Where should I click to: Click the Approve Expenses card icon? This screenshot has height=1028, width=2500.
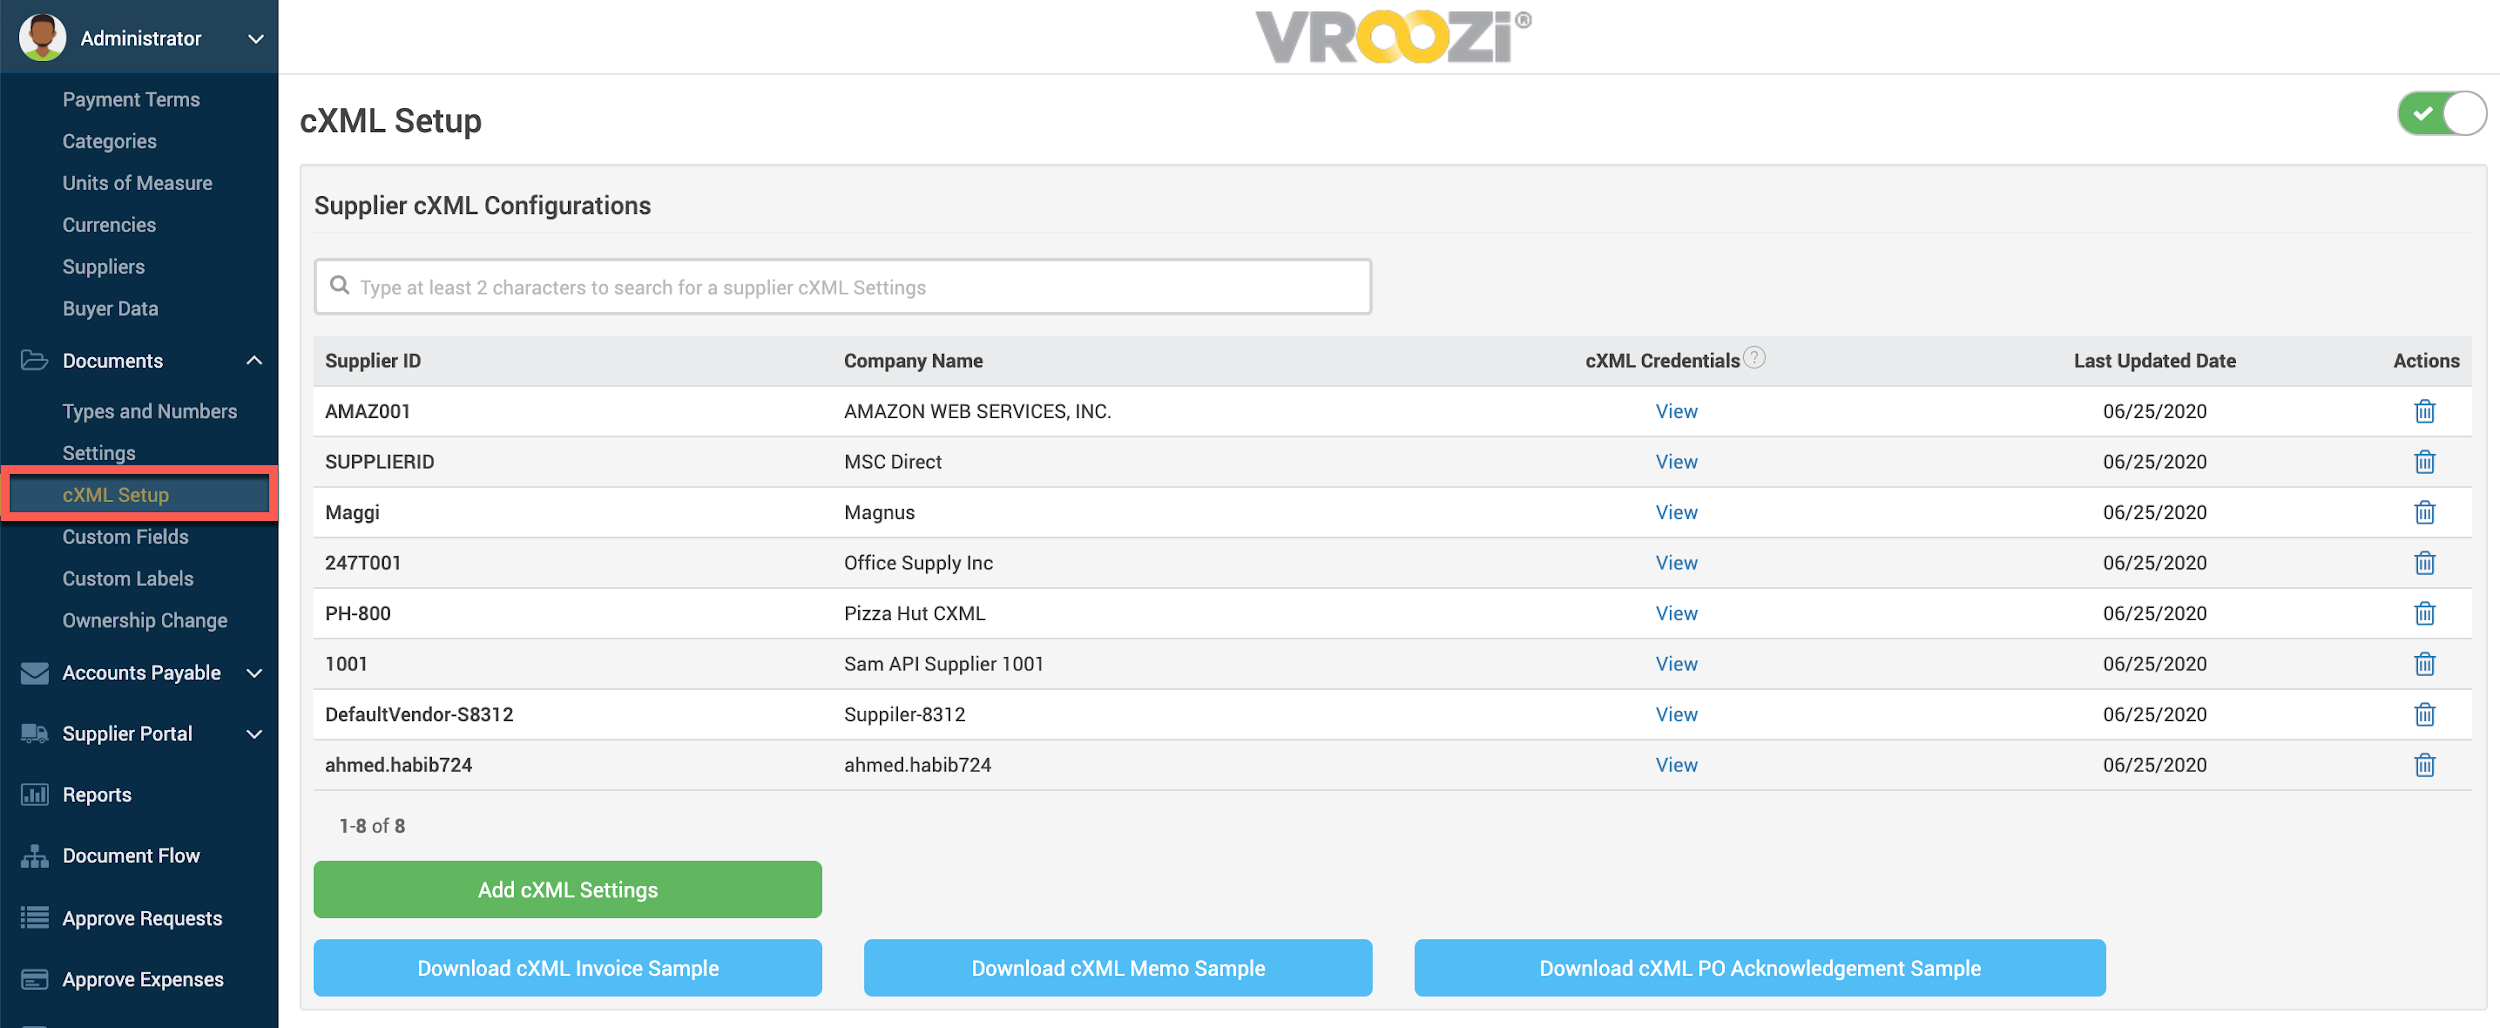click(34, 979)
